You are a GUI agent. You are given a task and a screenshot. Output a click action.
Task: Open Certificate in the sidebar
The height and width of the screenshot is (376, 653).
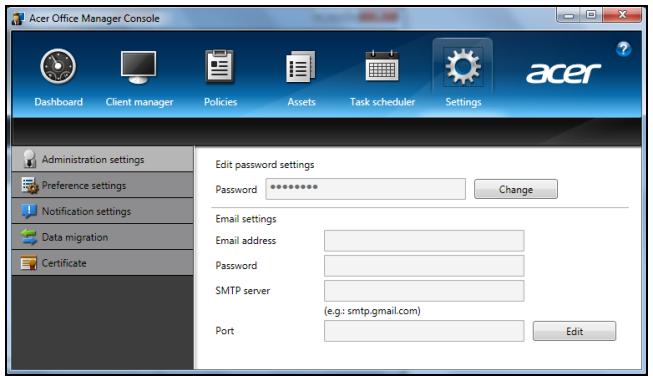[x=103, y=263]
